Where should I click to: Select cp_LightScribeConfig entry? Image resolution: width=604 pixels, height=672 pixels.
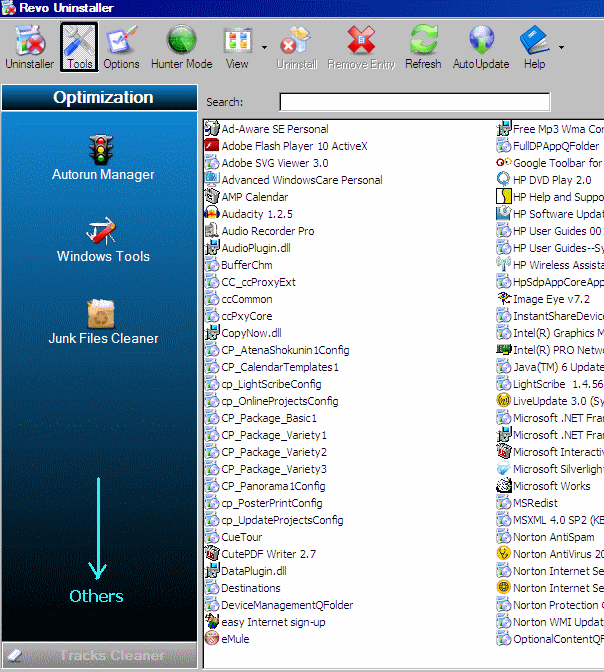pyautogui.click(x=263, y=384)
